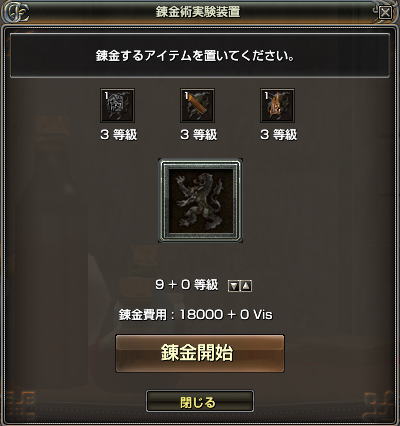This screenshot has width=400, height=426.
Task: Click the 錬金費用 18000 + 0 Vis text
Action: coord(196,314)
